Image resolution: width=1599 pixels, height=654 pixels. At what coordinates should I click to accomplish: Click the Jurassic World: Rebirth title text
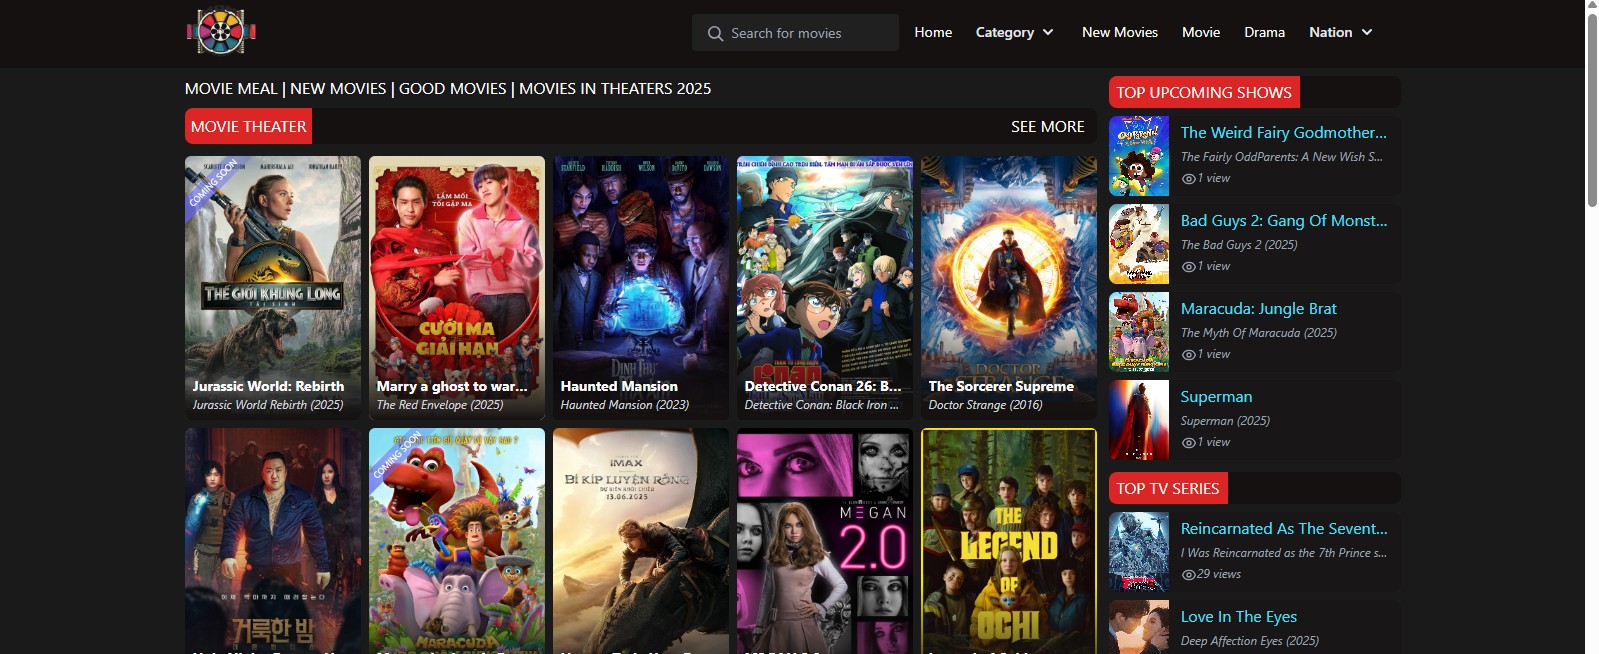pyautogui.click(x=268, y=386)
